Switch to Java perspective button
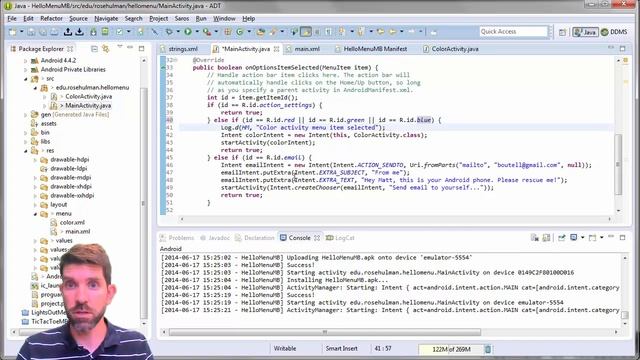Viewport: 640px width, 360px height. coord(585,32)
